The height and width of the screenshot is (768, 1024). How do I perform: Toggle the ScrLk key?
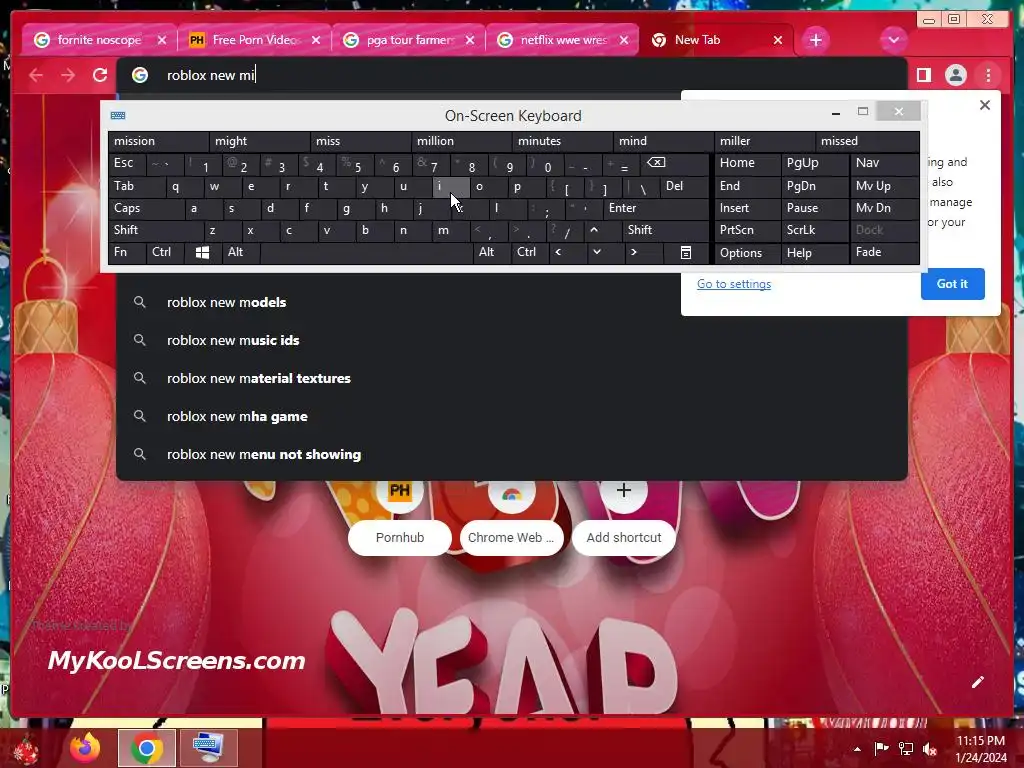pos(814,230)
